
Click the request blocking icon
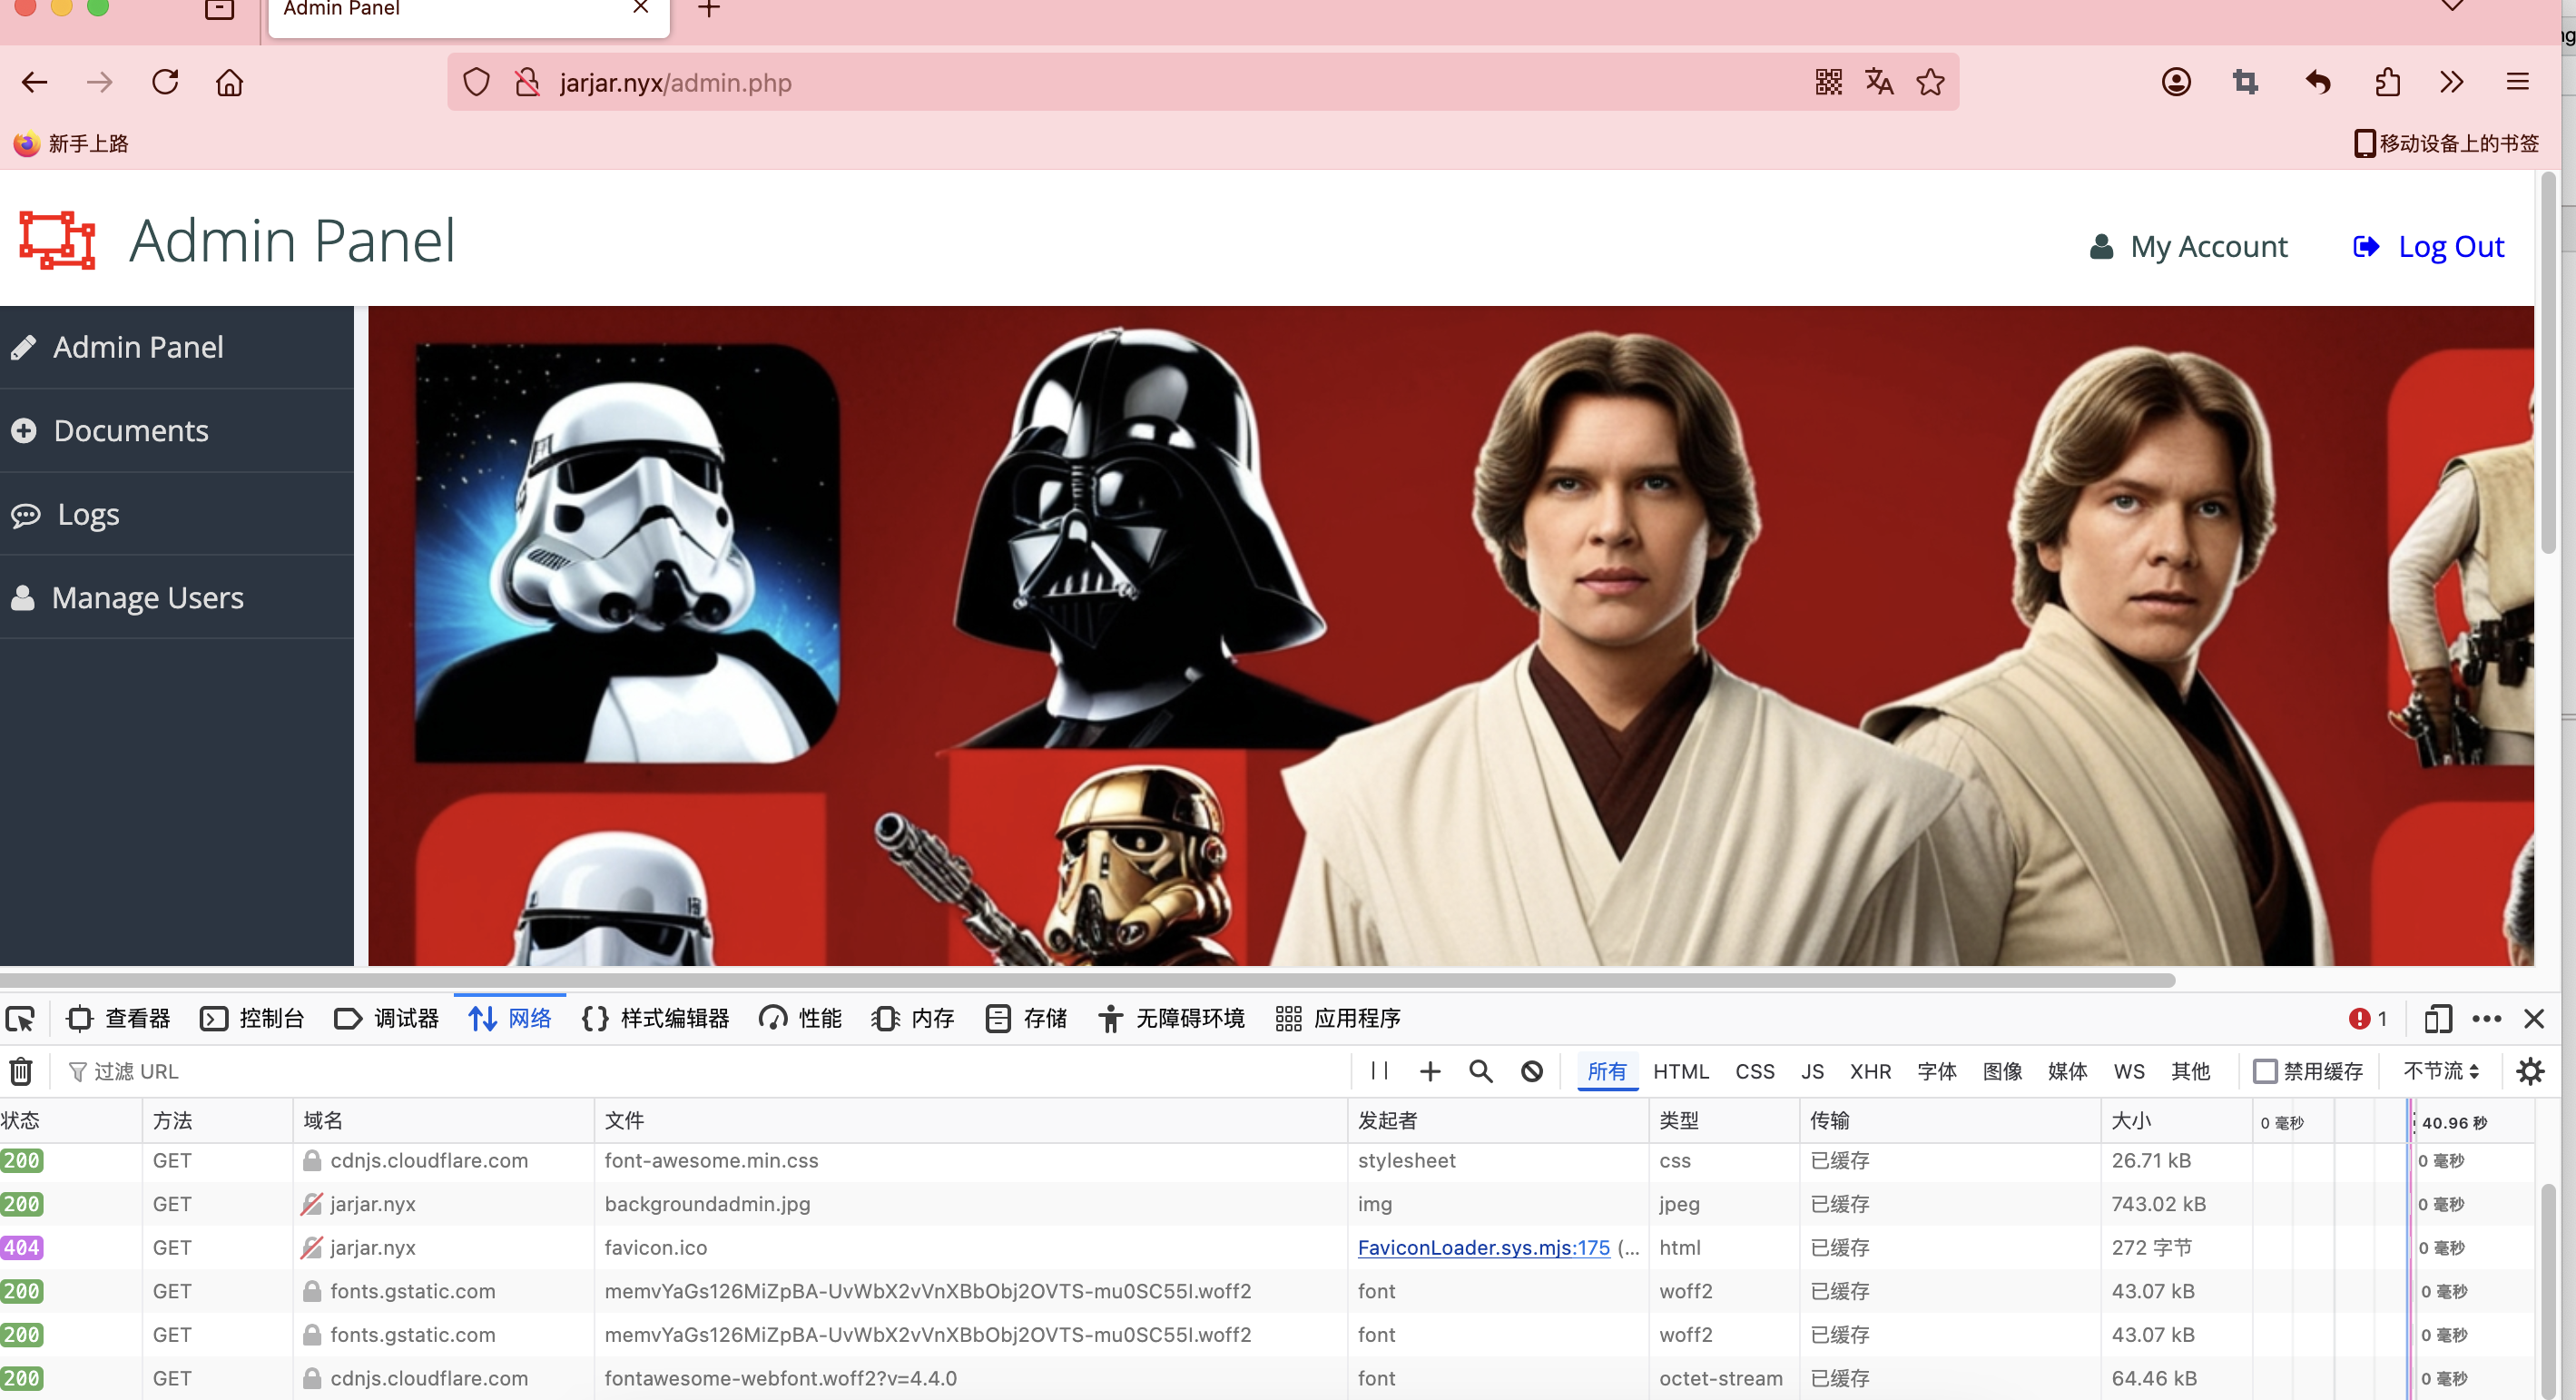1531,1072
